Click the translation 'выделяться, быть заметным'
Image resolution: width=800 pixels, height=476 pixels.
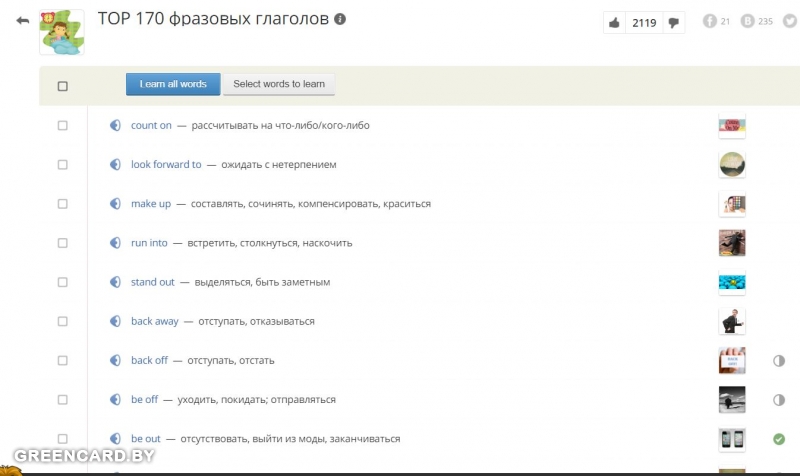262,282
